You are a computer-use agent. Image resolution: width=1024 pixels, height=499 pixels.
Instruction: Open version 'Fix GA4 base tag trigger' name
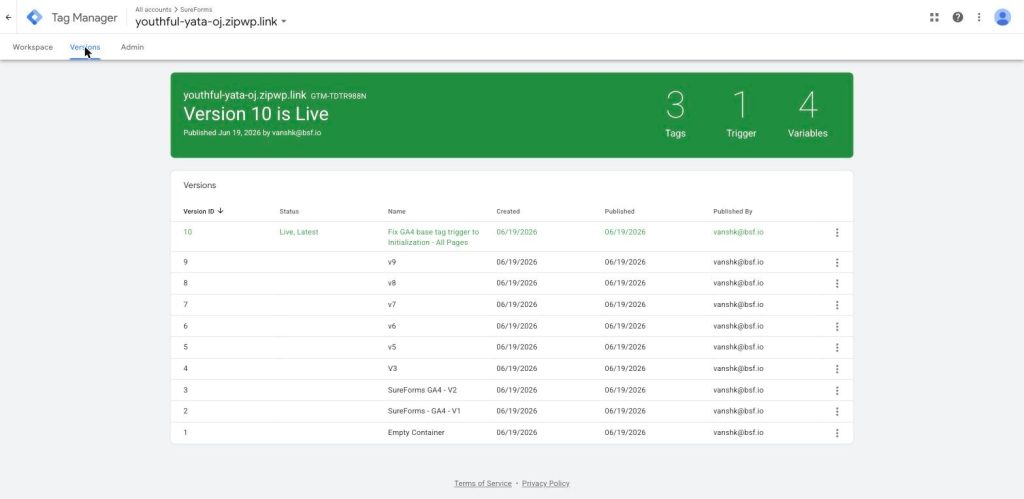[433, 237]
